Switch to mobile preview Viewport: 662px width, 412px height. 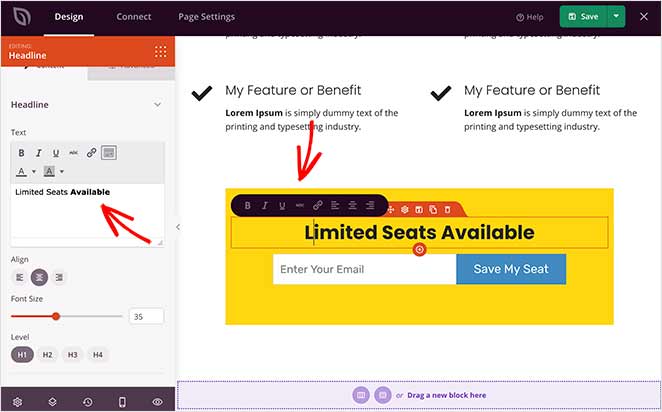pos(122,401)
